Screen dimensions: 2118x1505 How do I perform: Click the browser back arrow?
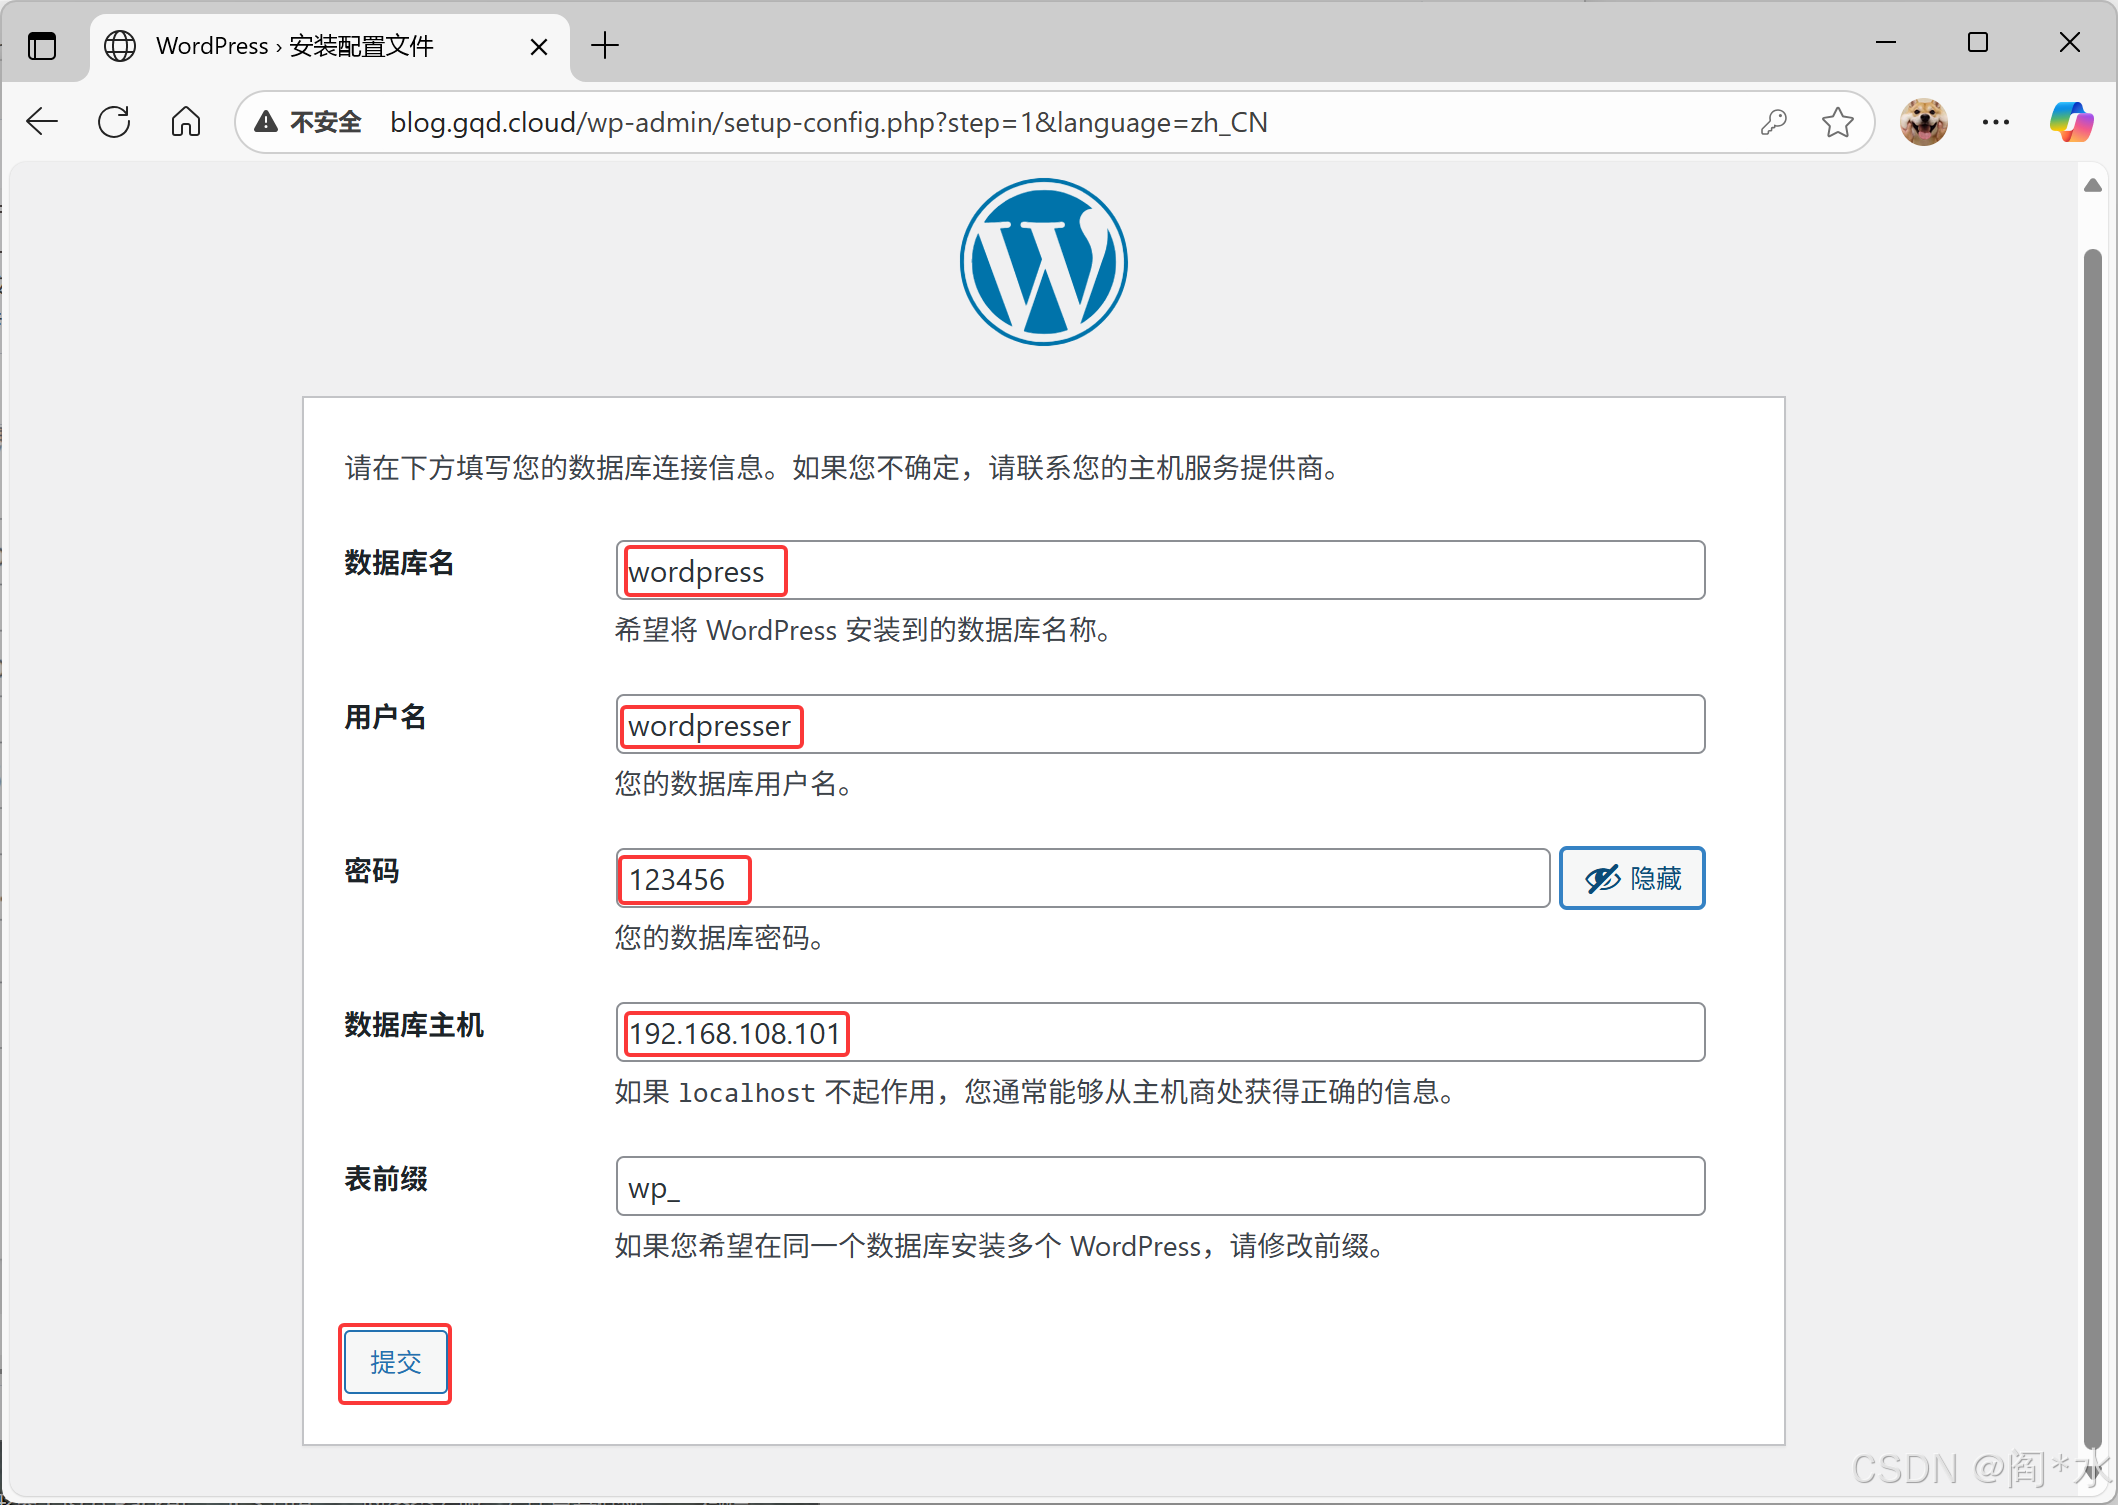[x=42, y=122]
